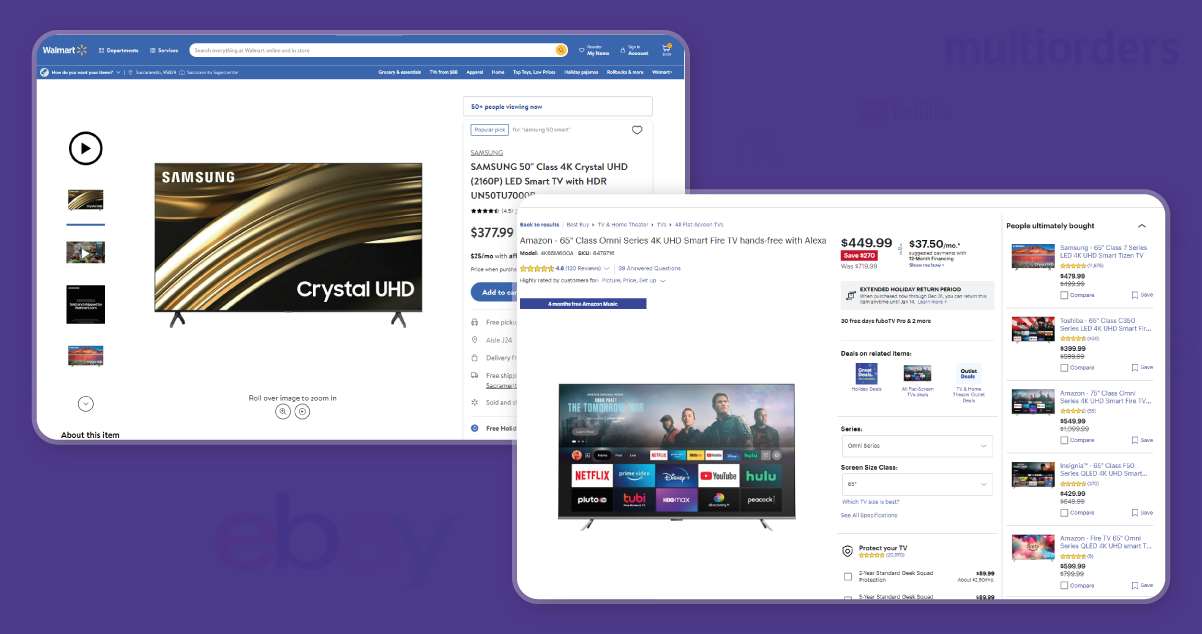Screen dimensions: 1202x634
Task: Click the 'Popular pick' badge in Walmart
Action: [x=490, y=130]
